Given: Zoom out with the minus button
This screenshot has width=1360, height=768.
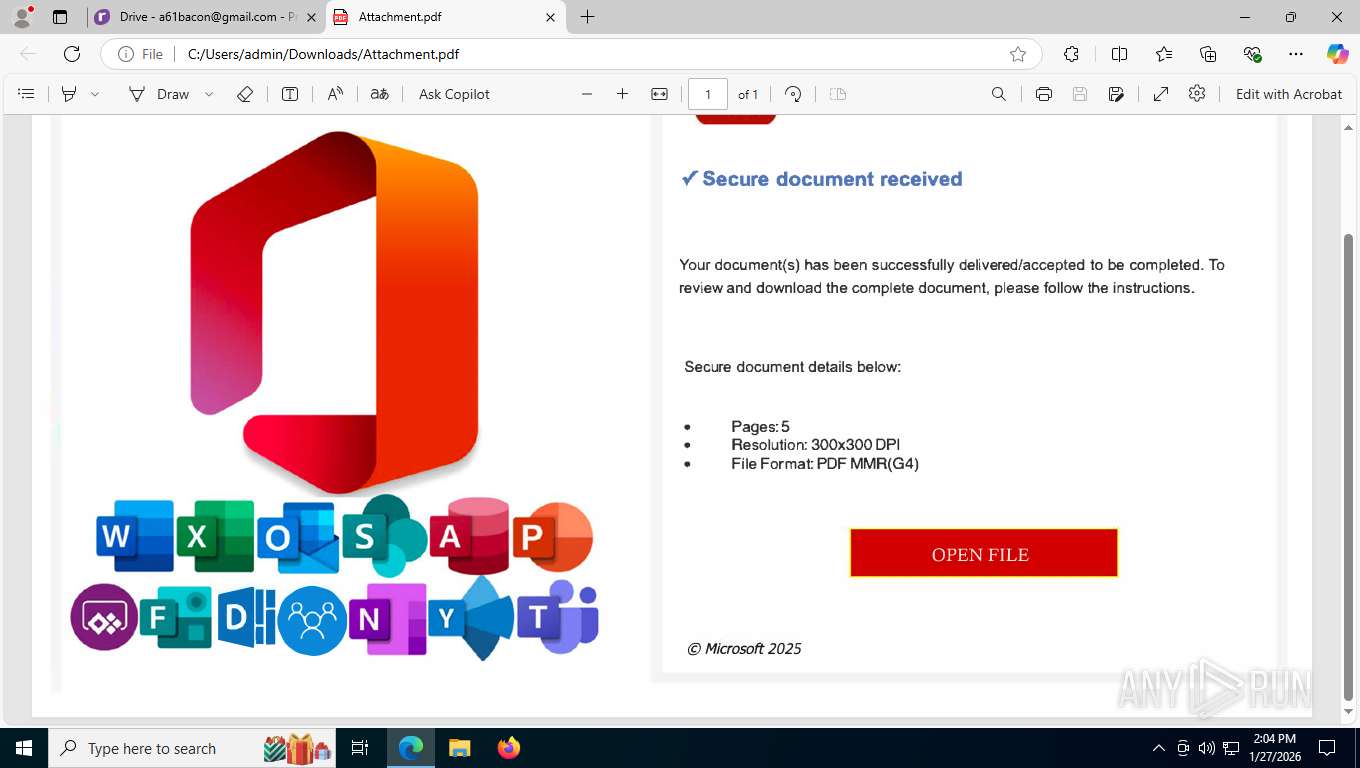Looking at the screenshot, I should point(587,94).
